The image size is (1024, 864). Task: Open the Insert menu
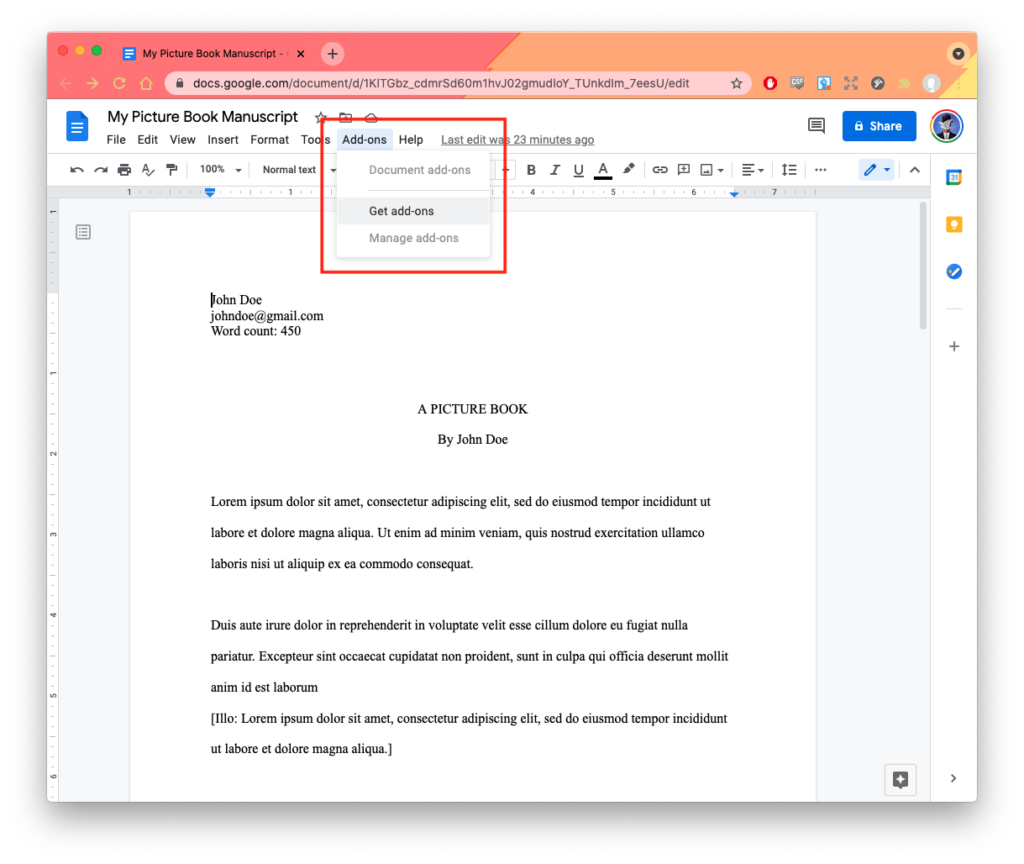(x=224, y=140)
